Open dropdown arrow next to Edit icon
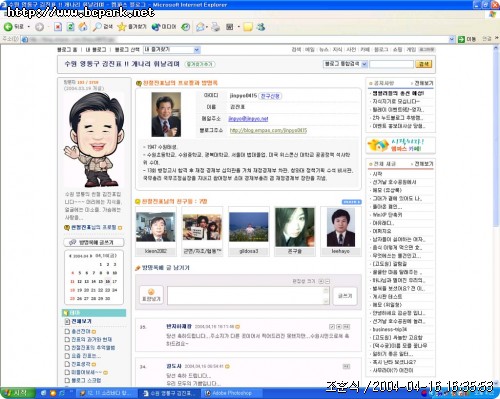 pos(239,27)
